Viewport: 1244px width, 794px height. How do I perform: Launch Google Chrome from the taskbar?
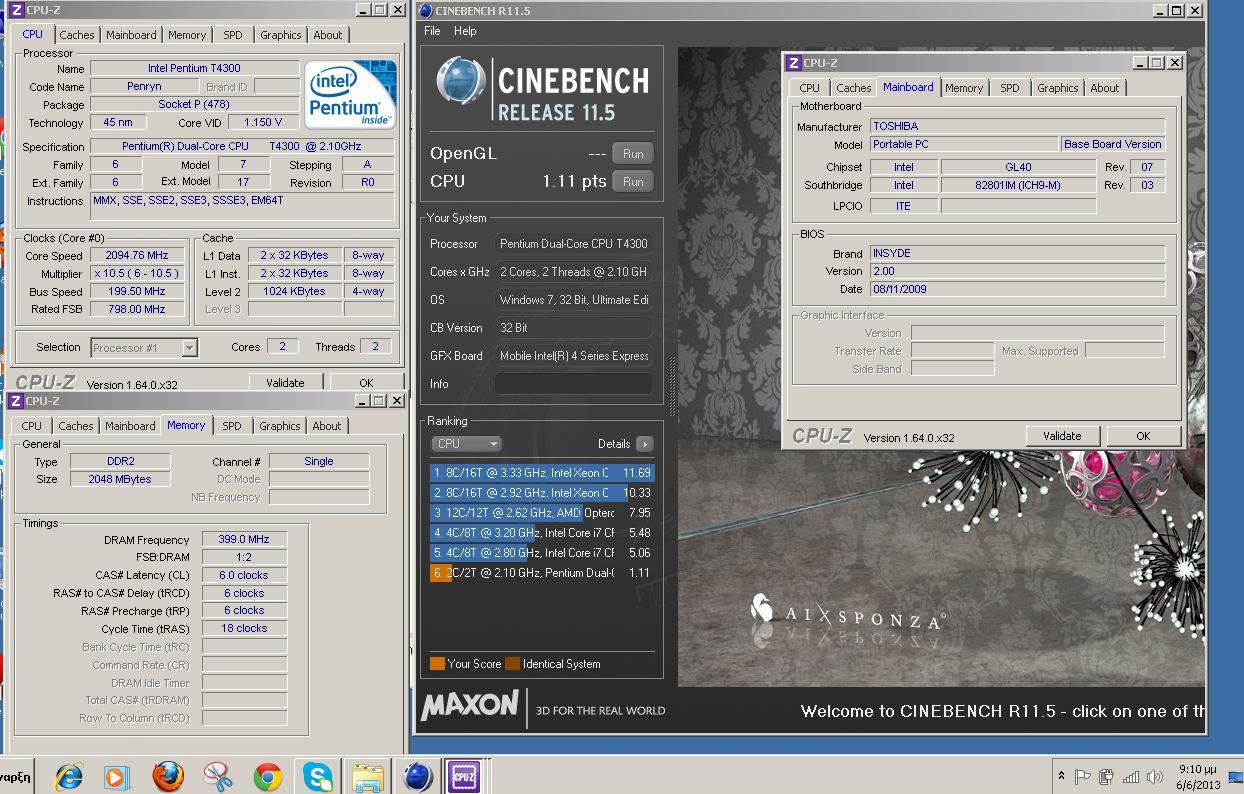(267, 776)
